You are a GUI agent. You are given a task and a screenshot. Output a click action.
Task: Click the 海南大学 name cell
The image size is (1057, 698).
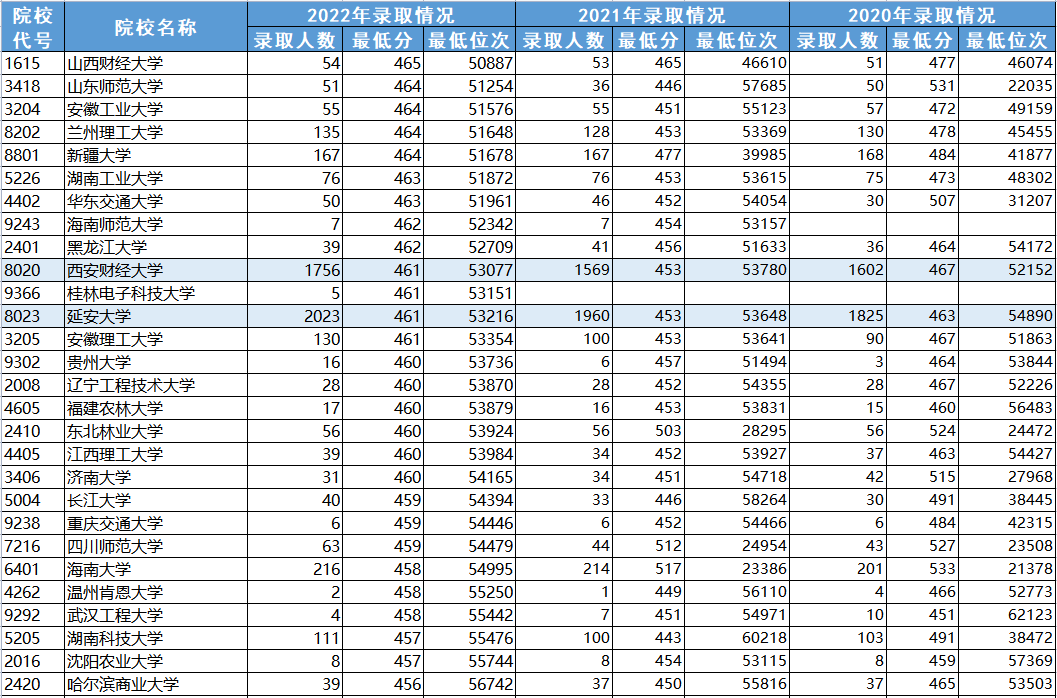tap(156, 569)
